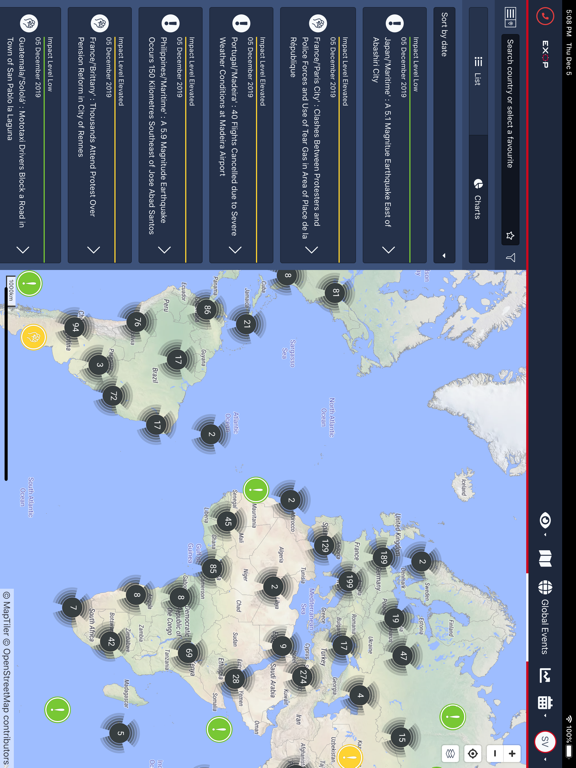This screenshot has height=768, width=576.
Task: Open the eye visibility dropdown
Action: [545, 522]
